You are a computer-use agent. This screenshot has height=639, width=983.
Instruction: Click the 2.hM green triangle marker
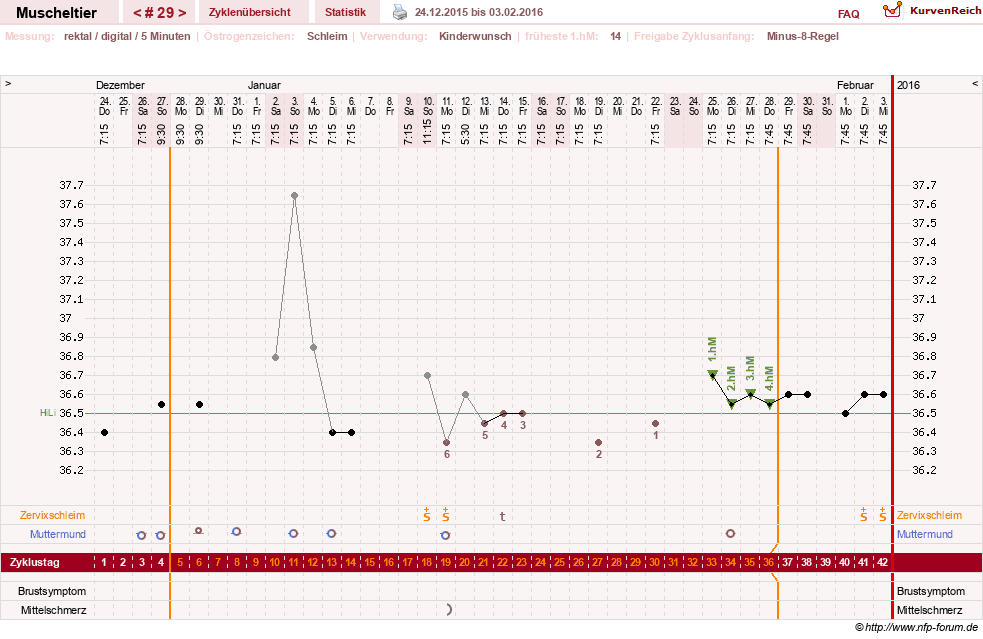point(732,404)
